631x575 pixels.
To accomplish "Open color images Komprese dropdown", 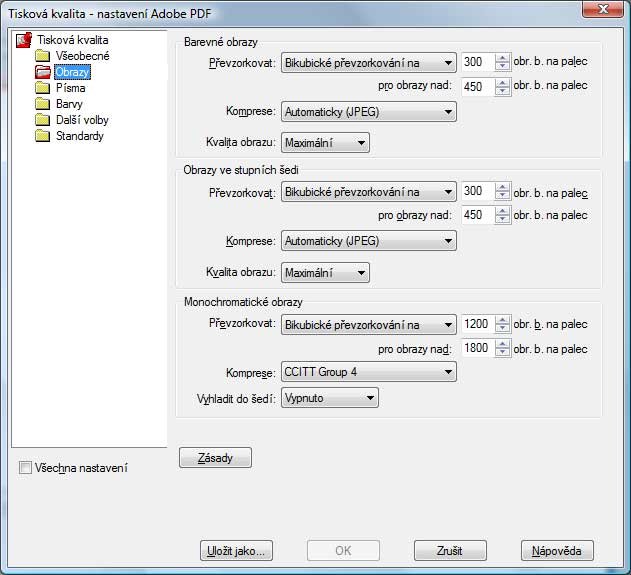I will [x=368, y=112].
